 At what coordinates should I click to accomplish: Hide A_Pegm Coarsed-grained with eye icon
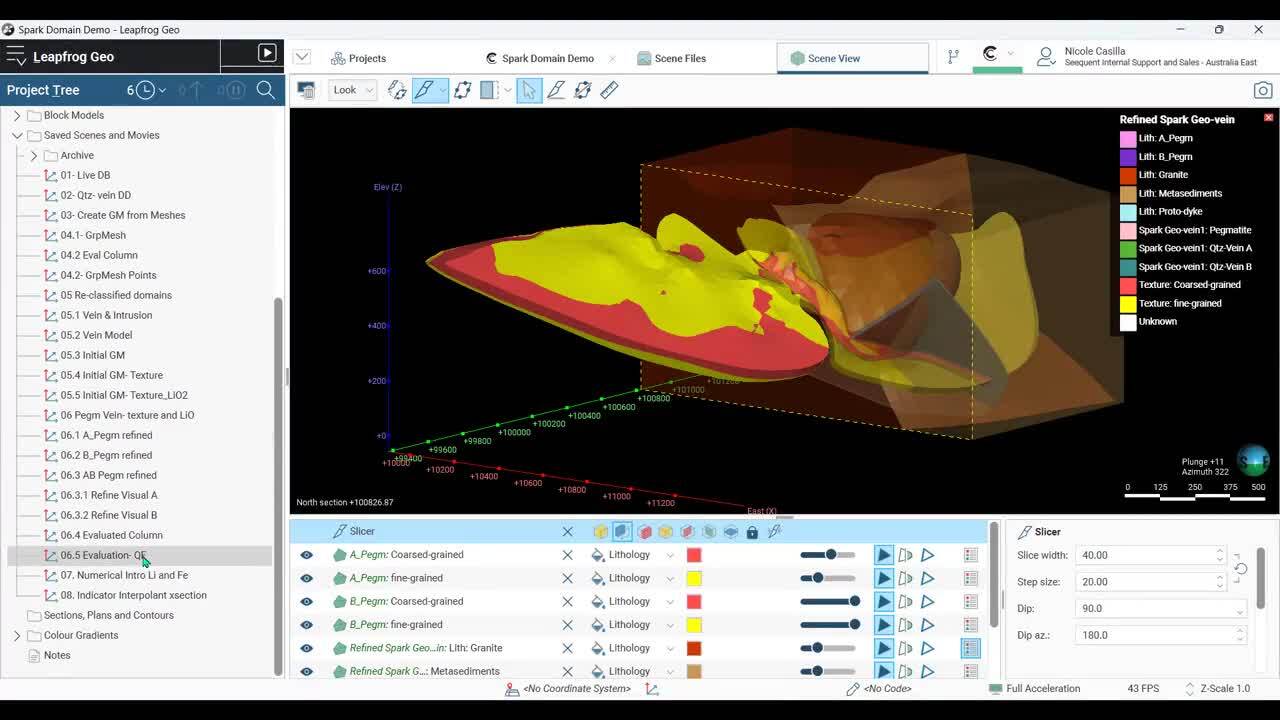306,555
